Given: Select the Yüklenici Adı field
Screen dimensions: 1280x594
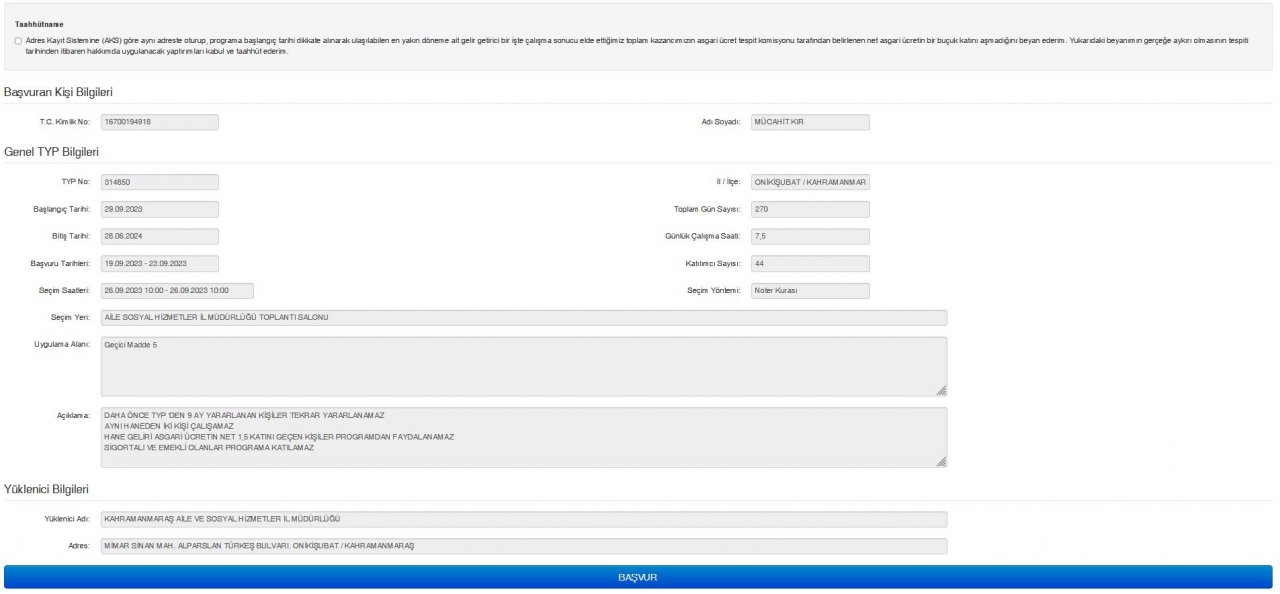Looking at the screenshot, I should [523, 519].
